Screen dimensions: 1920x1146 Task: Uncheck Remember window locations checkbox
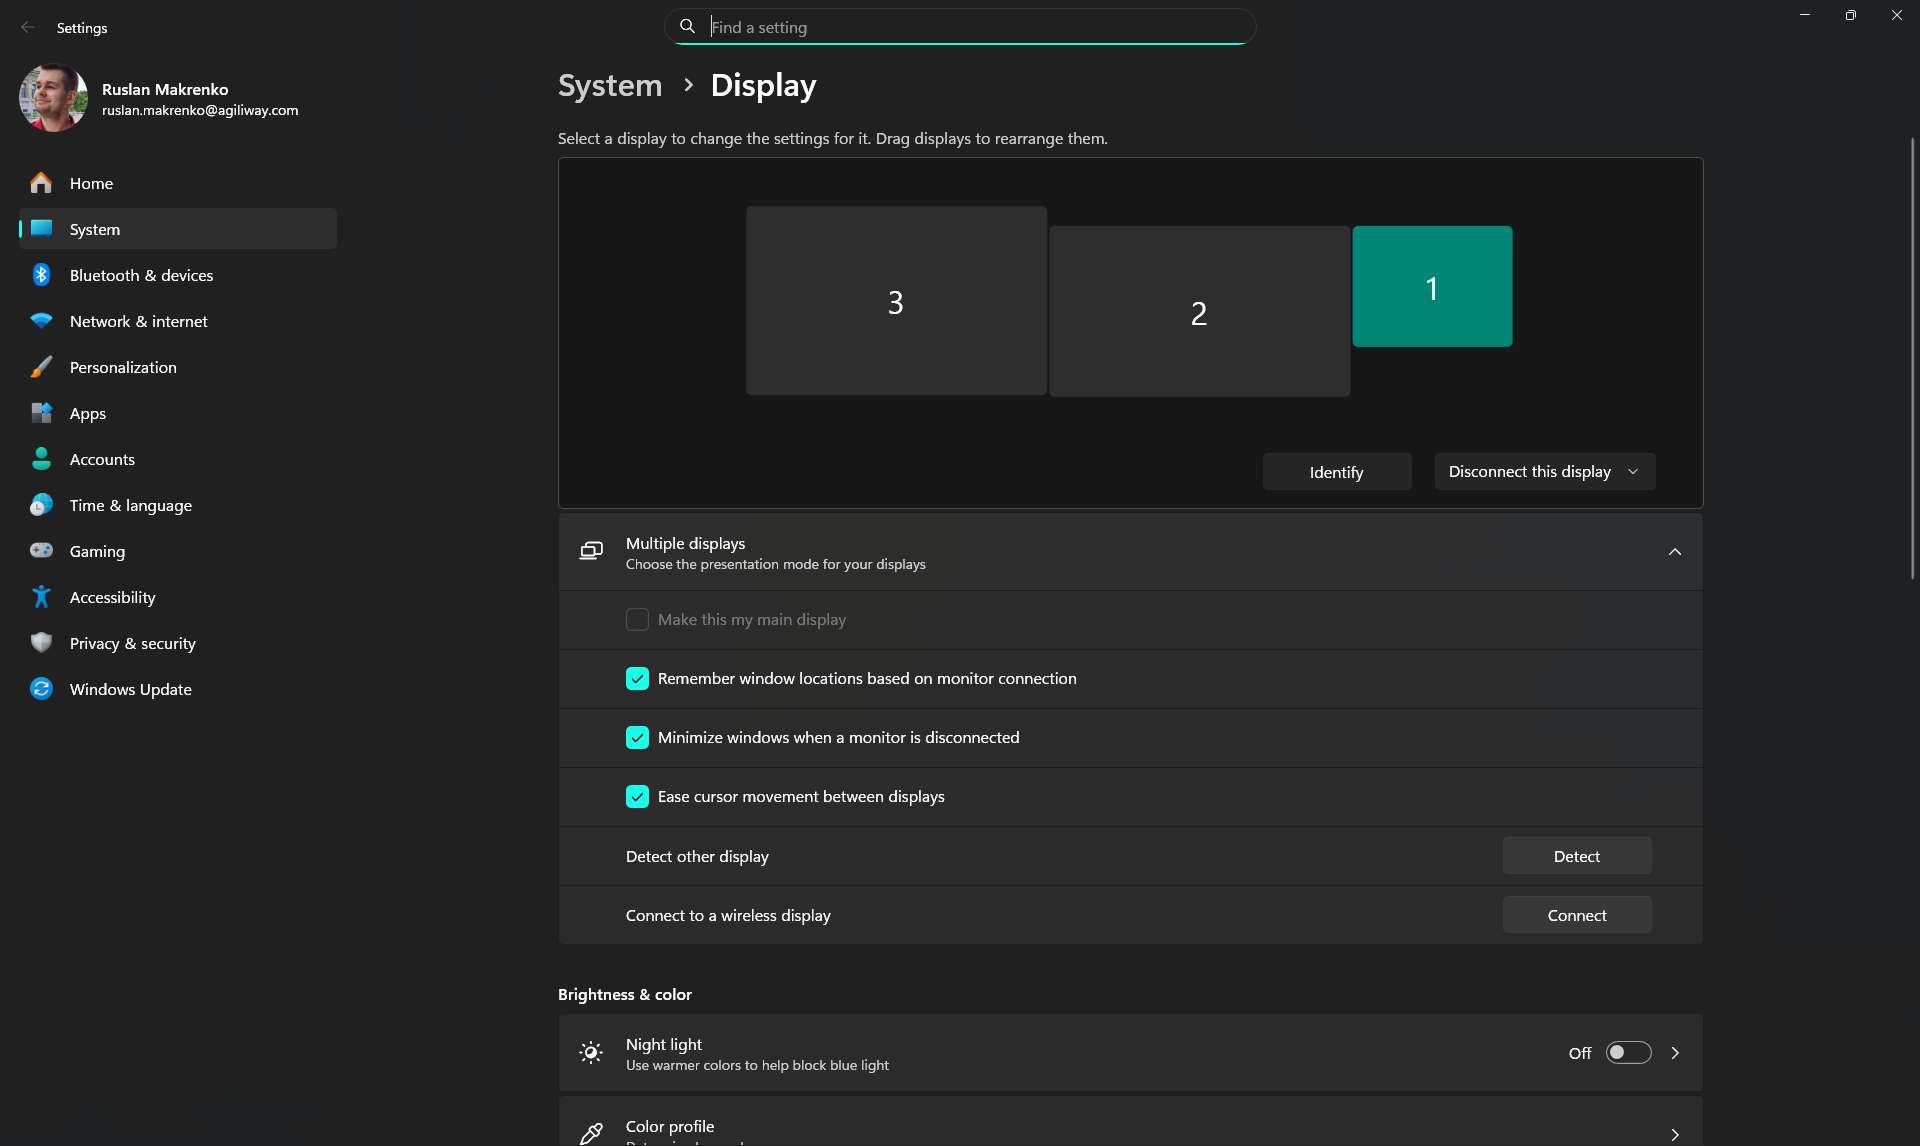pyautogui.click(x=637, y=678)
